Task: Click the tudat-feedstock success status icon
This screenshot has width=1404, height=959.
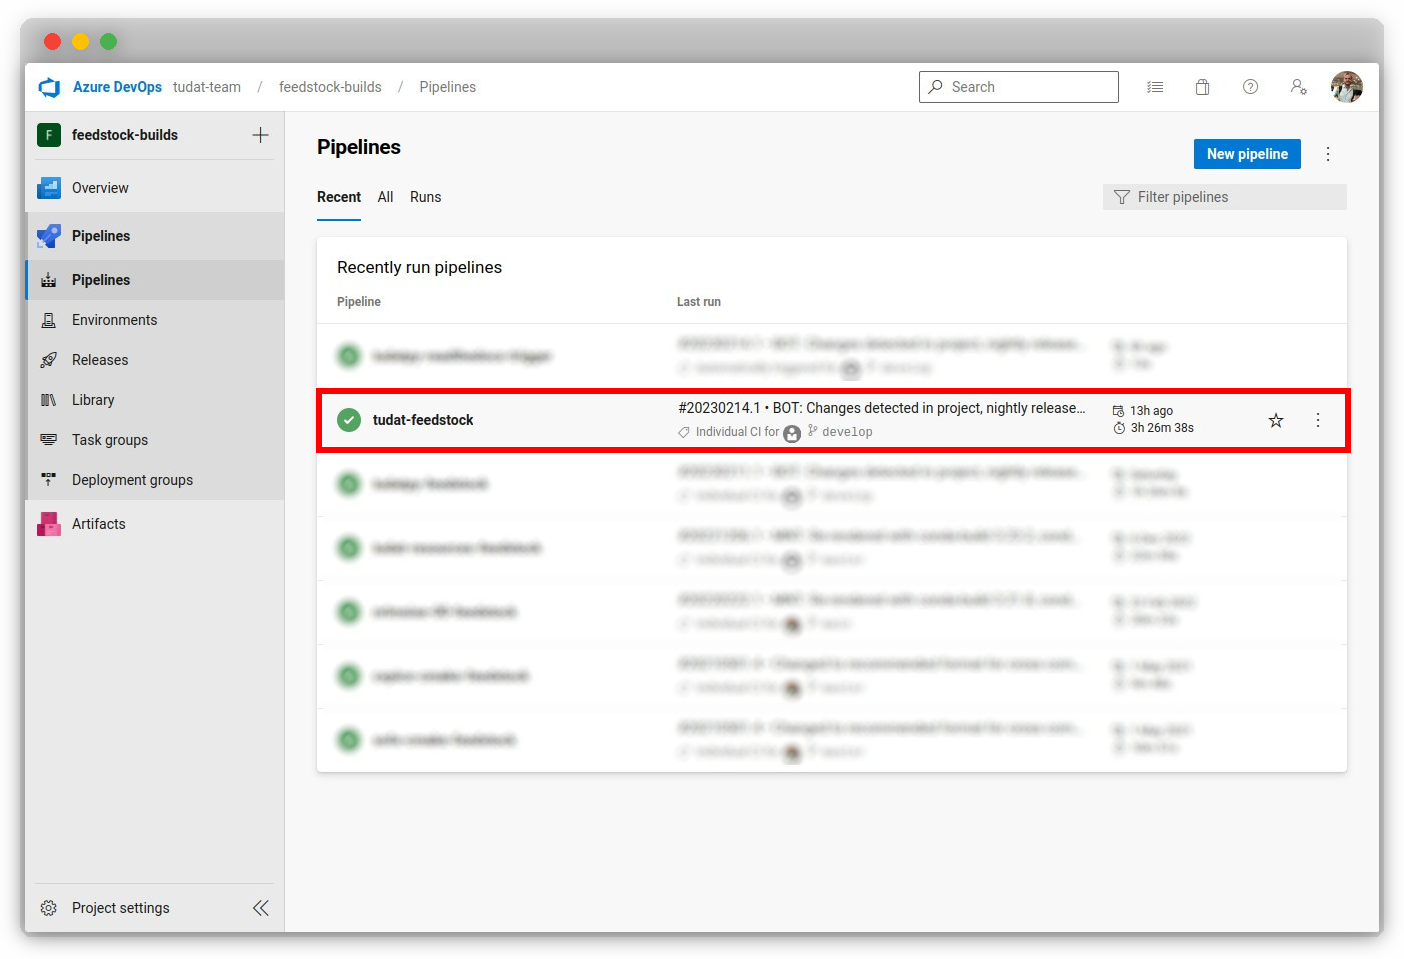Action: tap(349, 420)
